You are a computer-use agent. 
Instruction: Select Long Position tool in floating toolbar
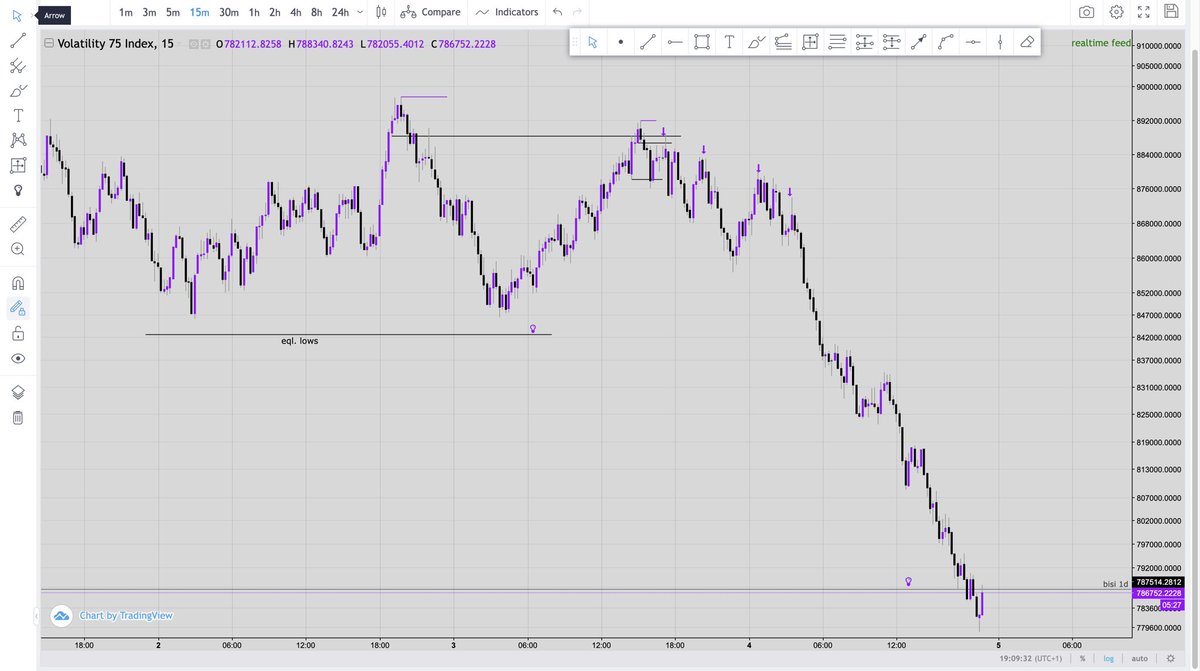(865, 42)
